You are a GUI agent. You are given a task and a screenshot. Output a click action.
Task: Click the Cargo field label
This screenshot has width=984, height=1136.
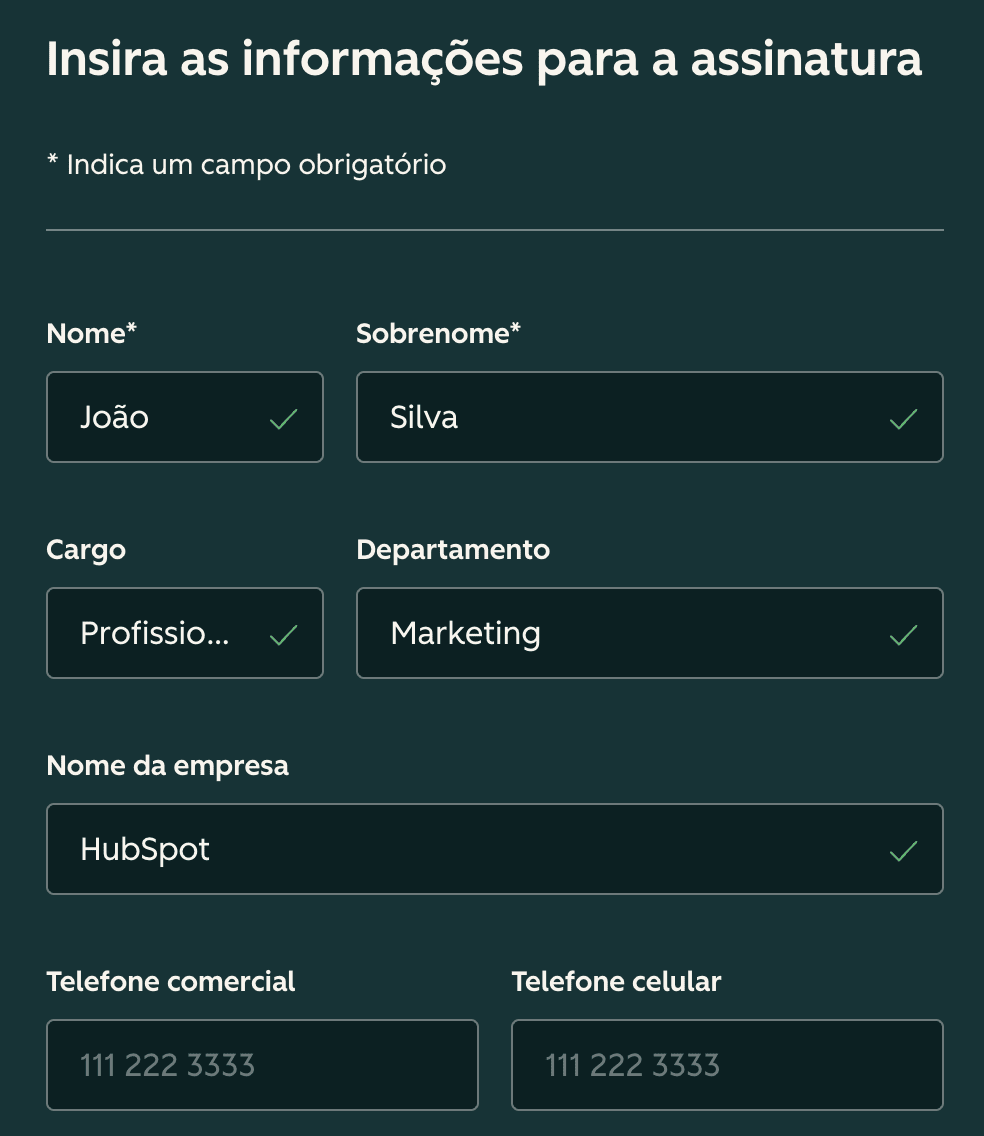pyautogui.click(x=85, y=549)
